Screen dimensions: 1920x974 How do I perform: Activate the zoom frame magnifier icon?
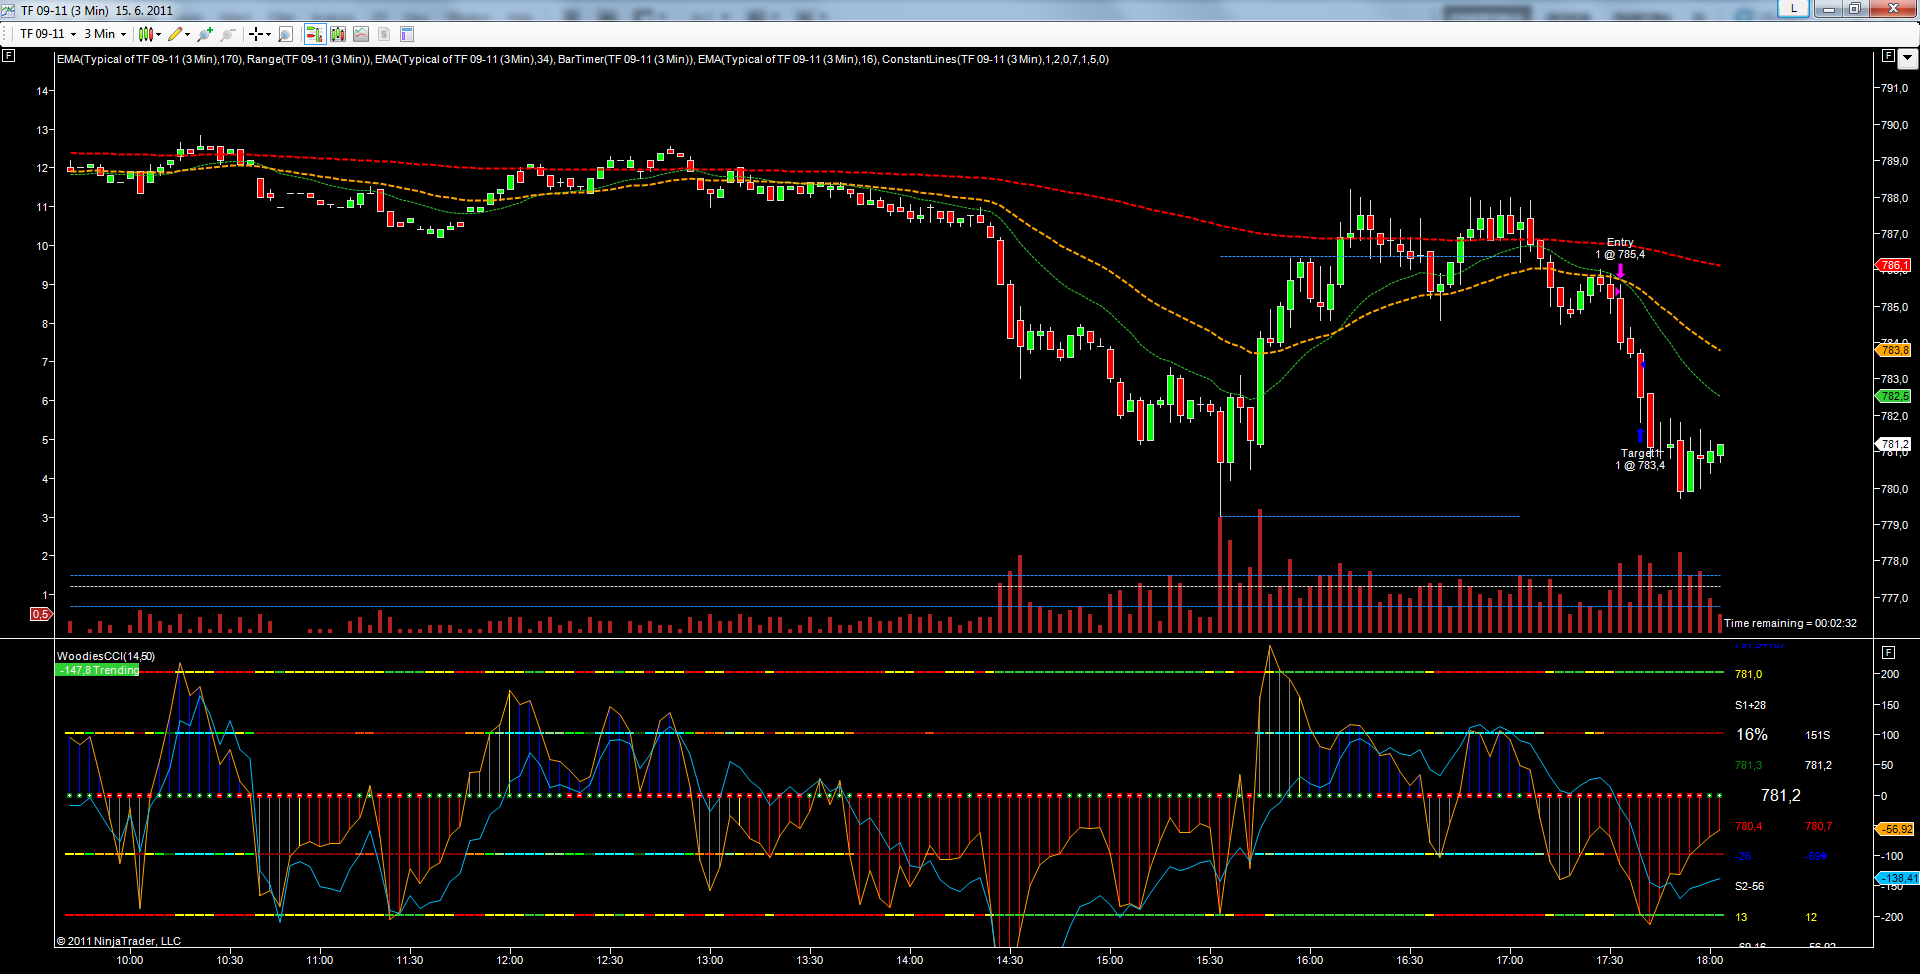point(286,34)
